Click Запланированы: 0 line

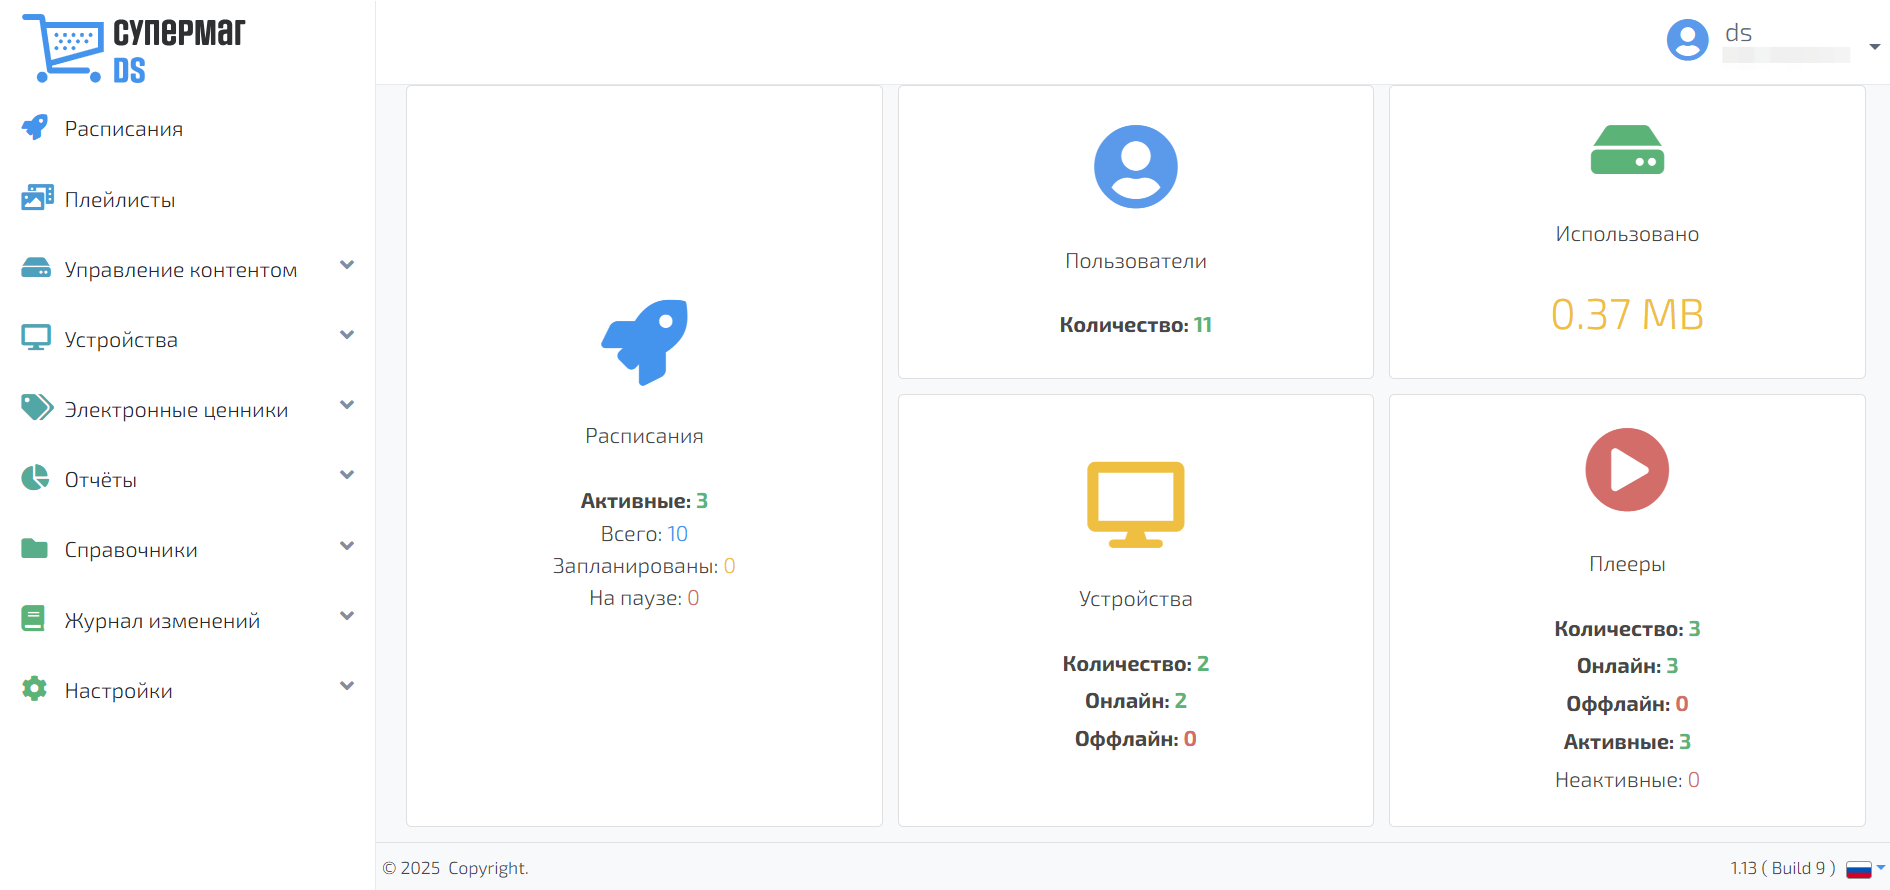coord(644,566)
